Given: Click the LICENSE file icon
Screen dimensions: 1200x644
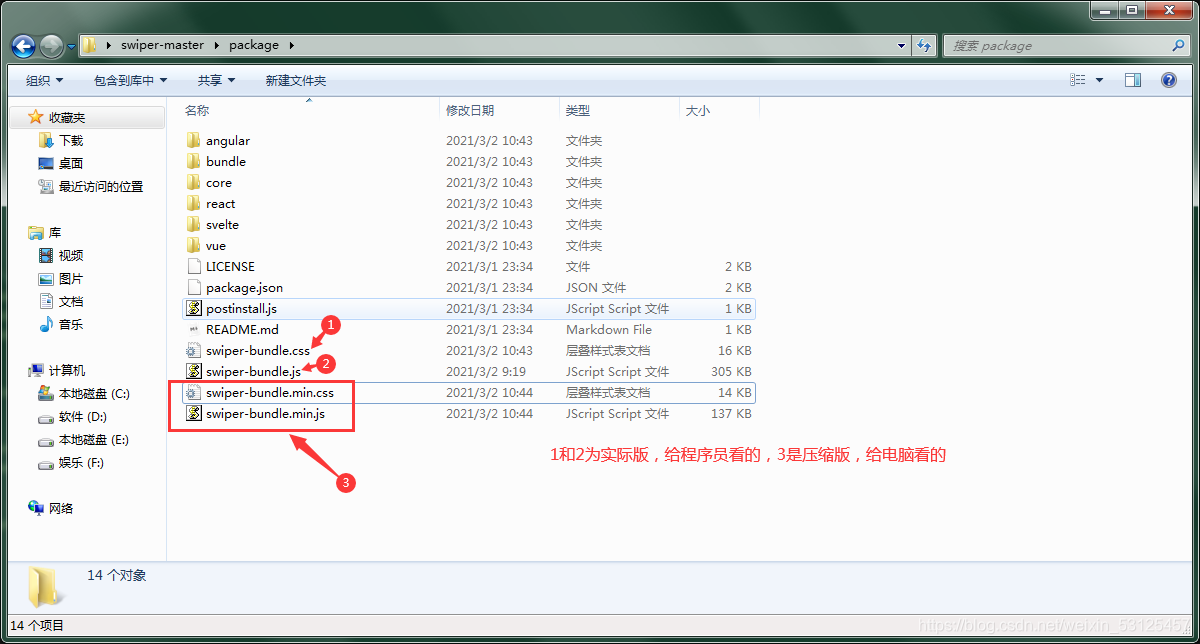Looking at the screenshot, I should [194, 267].
